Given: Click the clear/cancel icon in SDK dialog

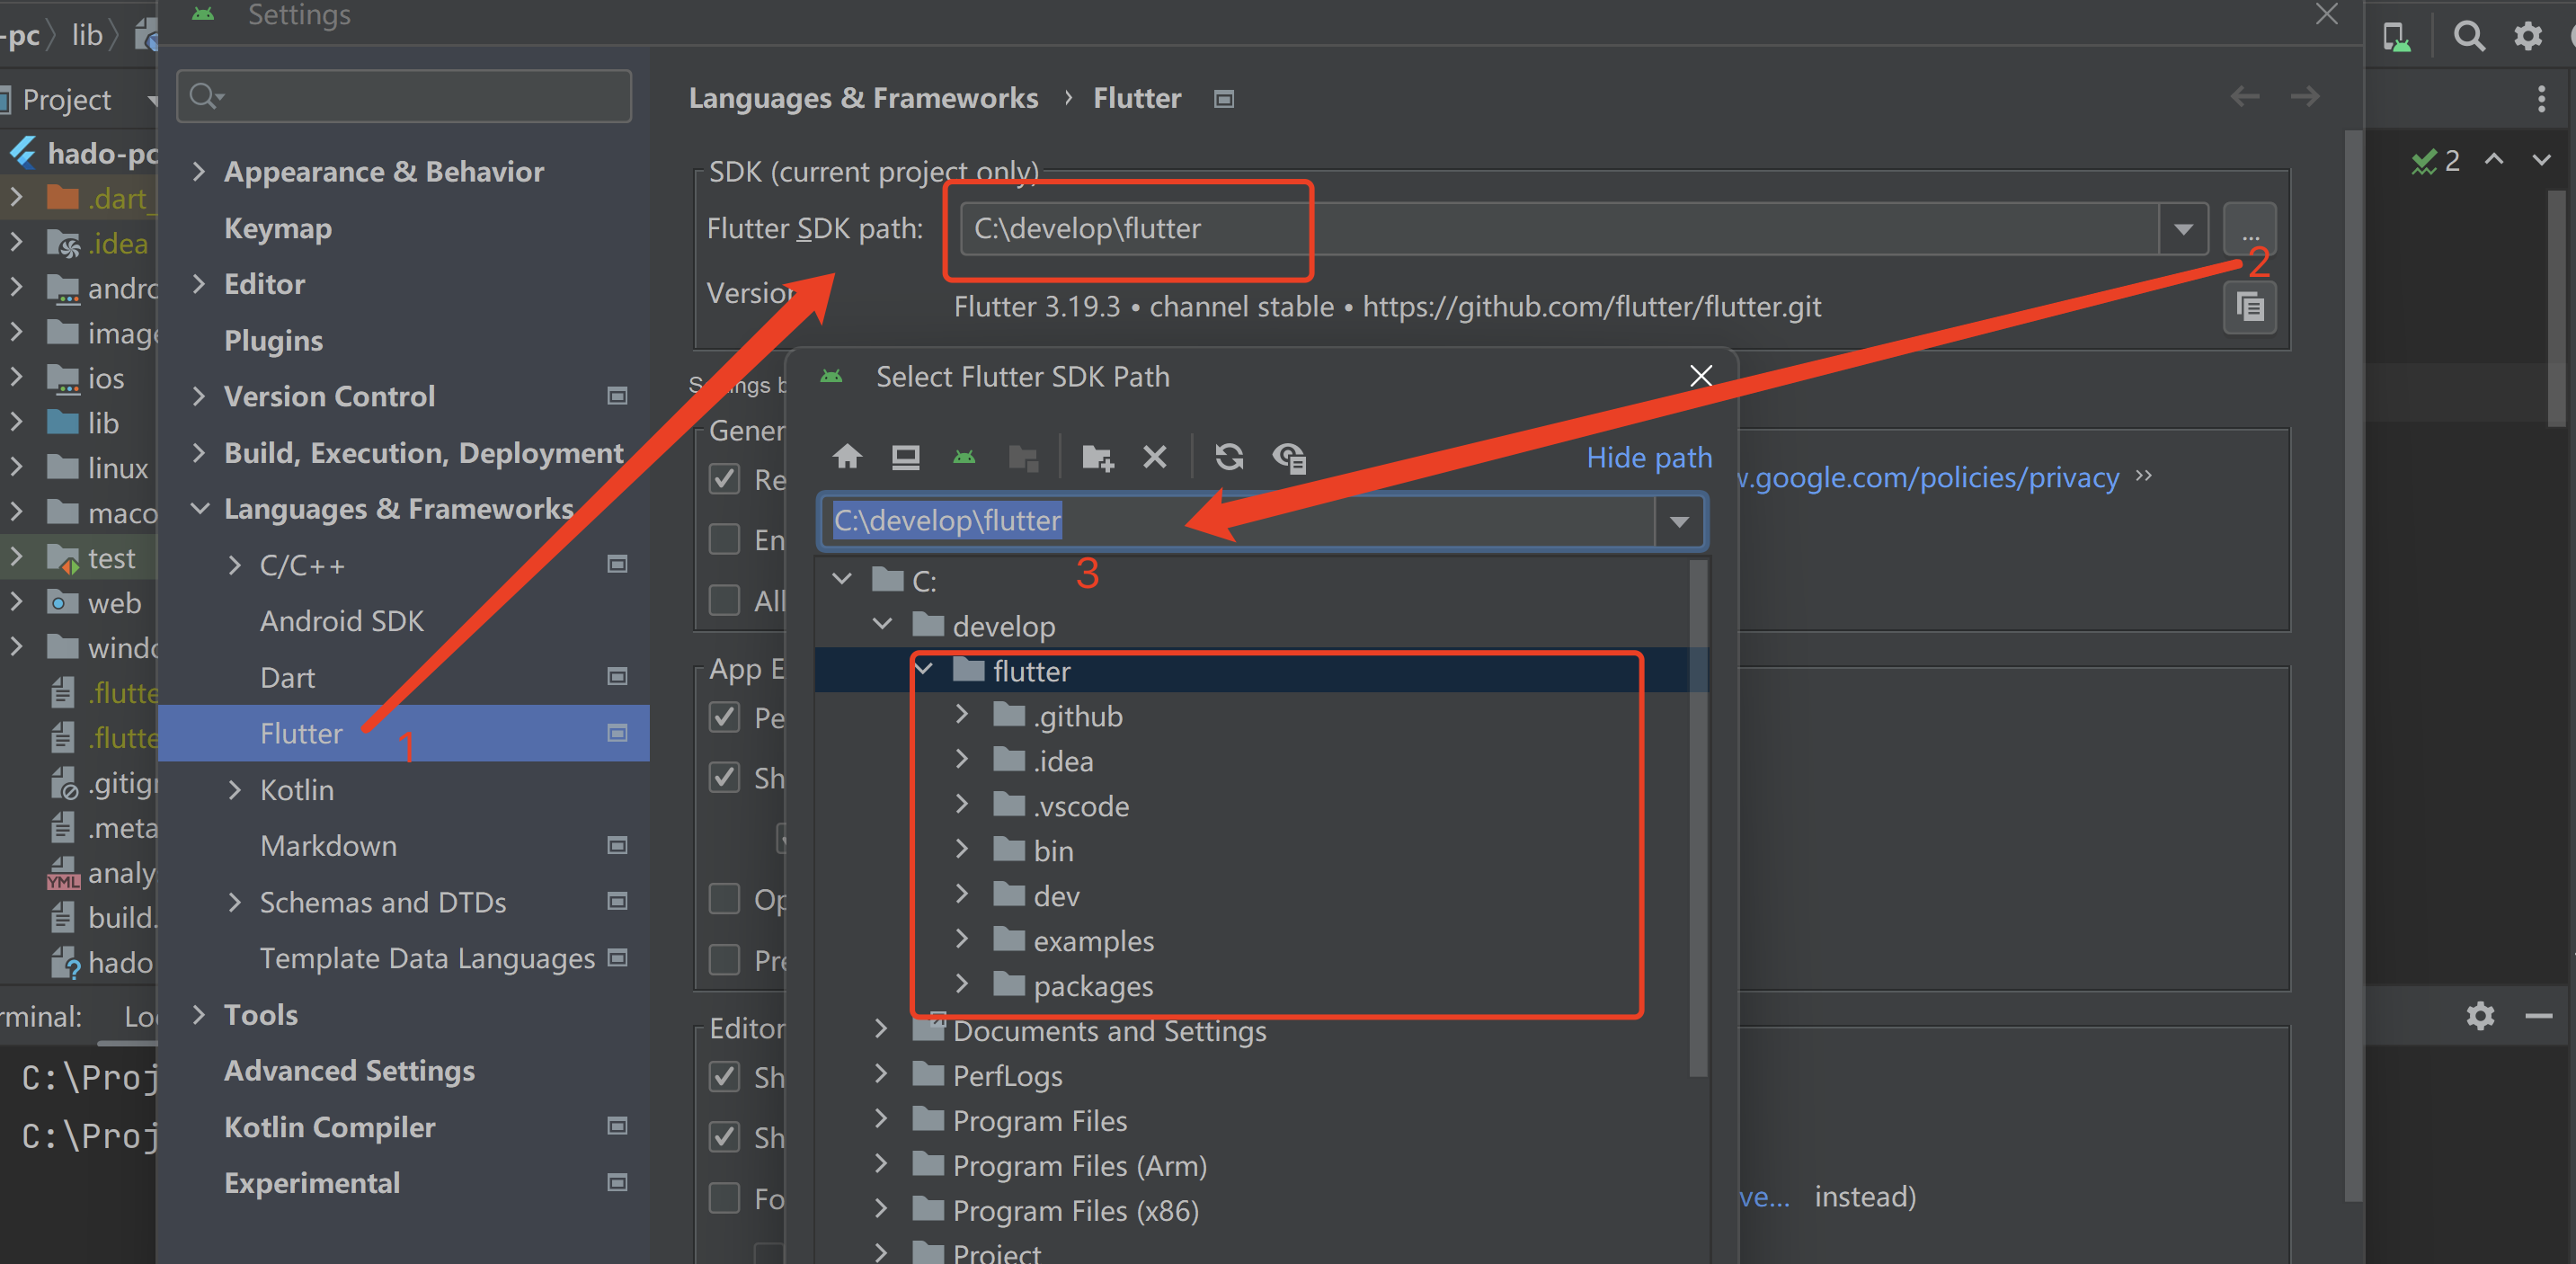Looking at the screenshot, I should (1151, 457).
